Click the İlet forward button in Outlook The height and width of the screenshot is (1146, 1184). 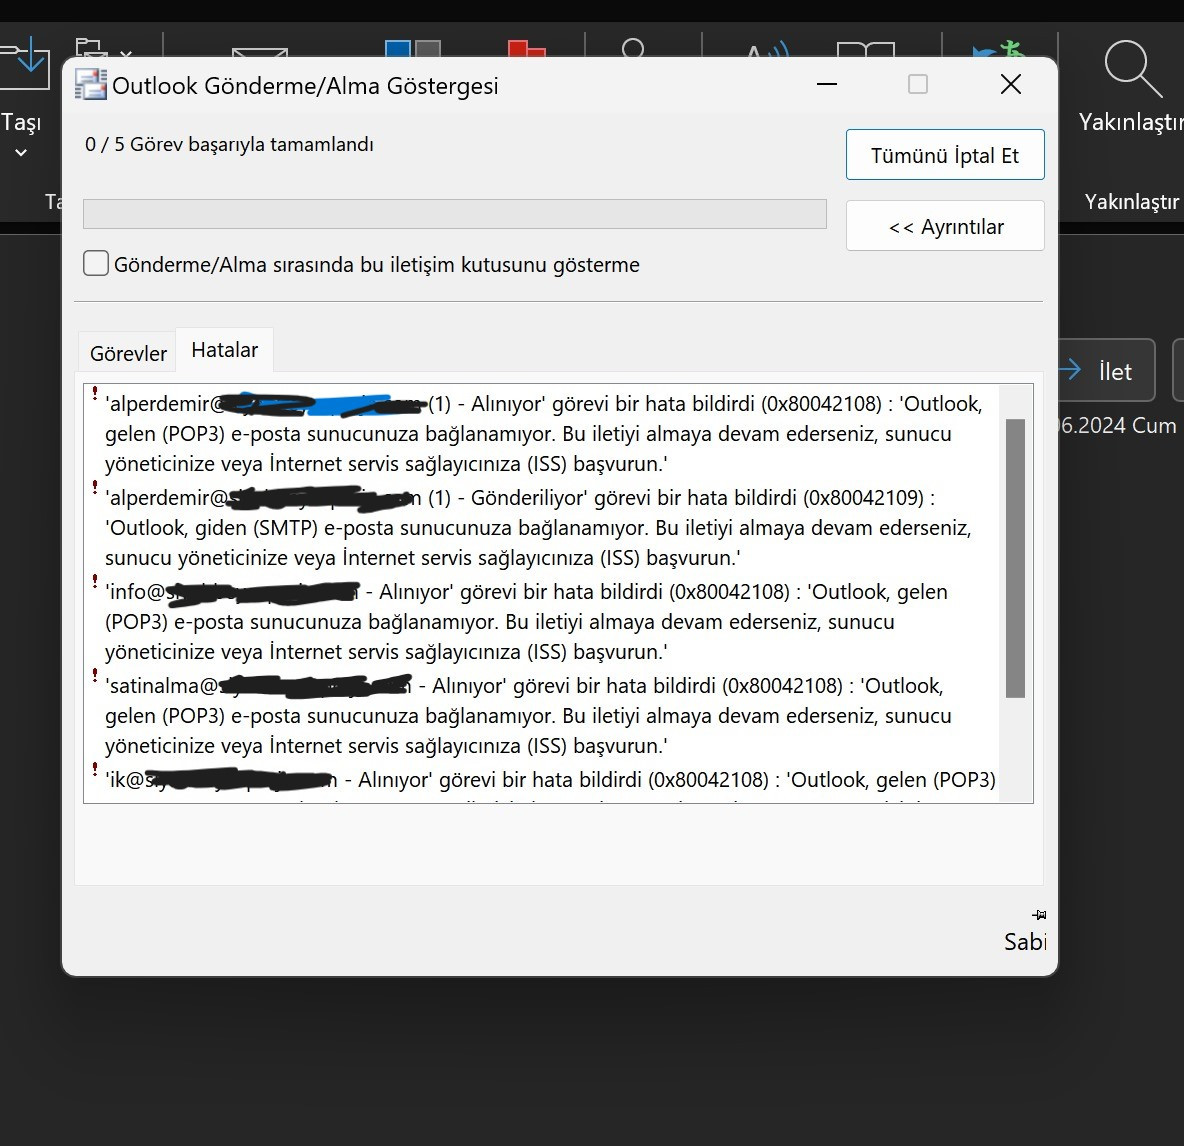[1107, 370]
